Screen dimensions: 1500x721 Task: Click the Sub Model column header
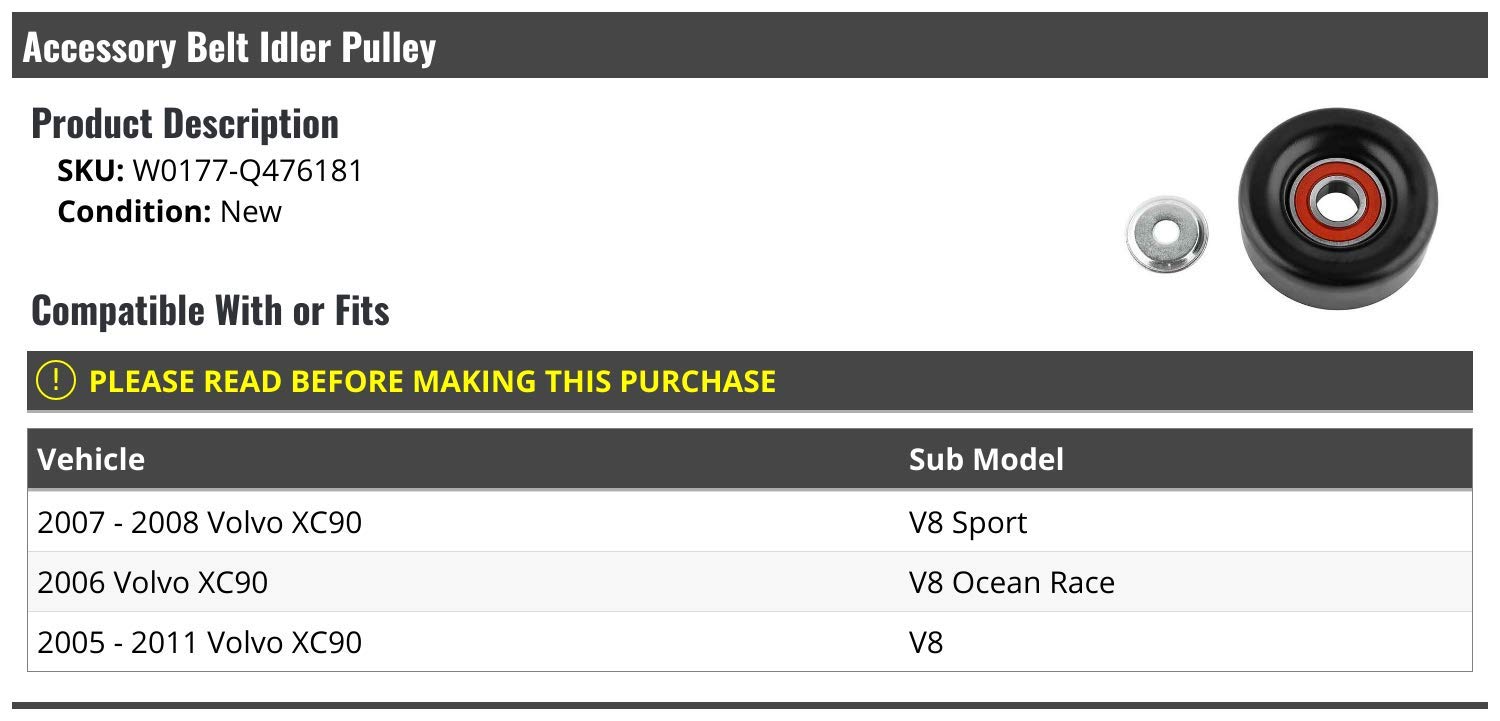[x=985, y=459]
